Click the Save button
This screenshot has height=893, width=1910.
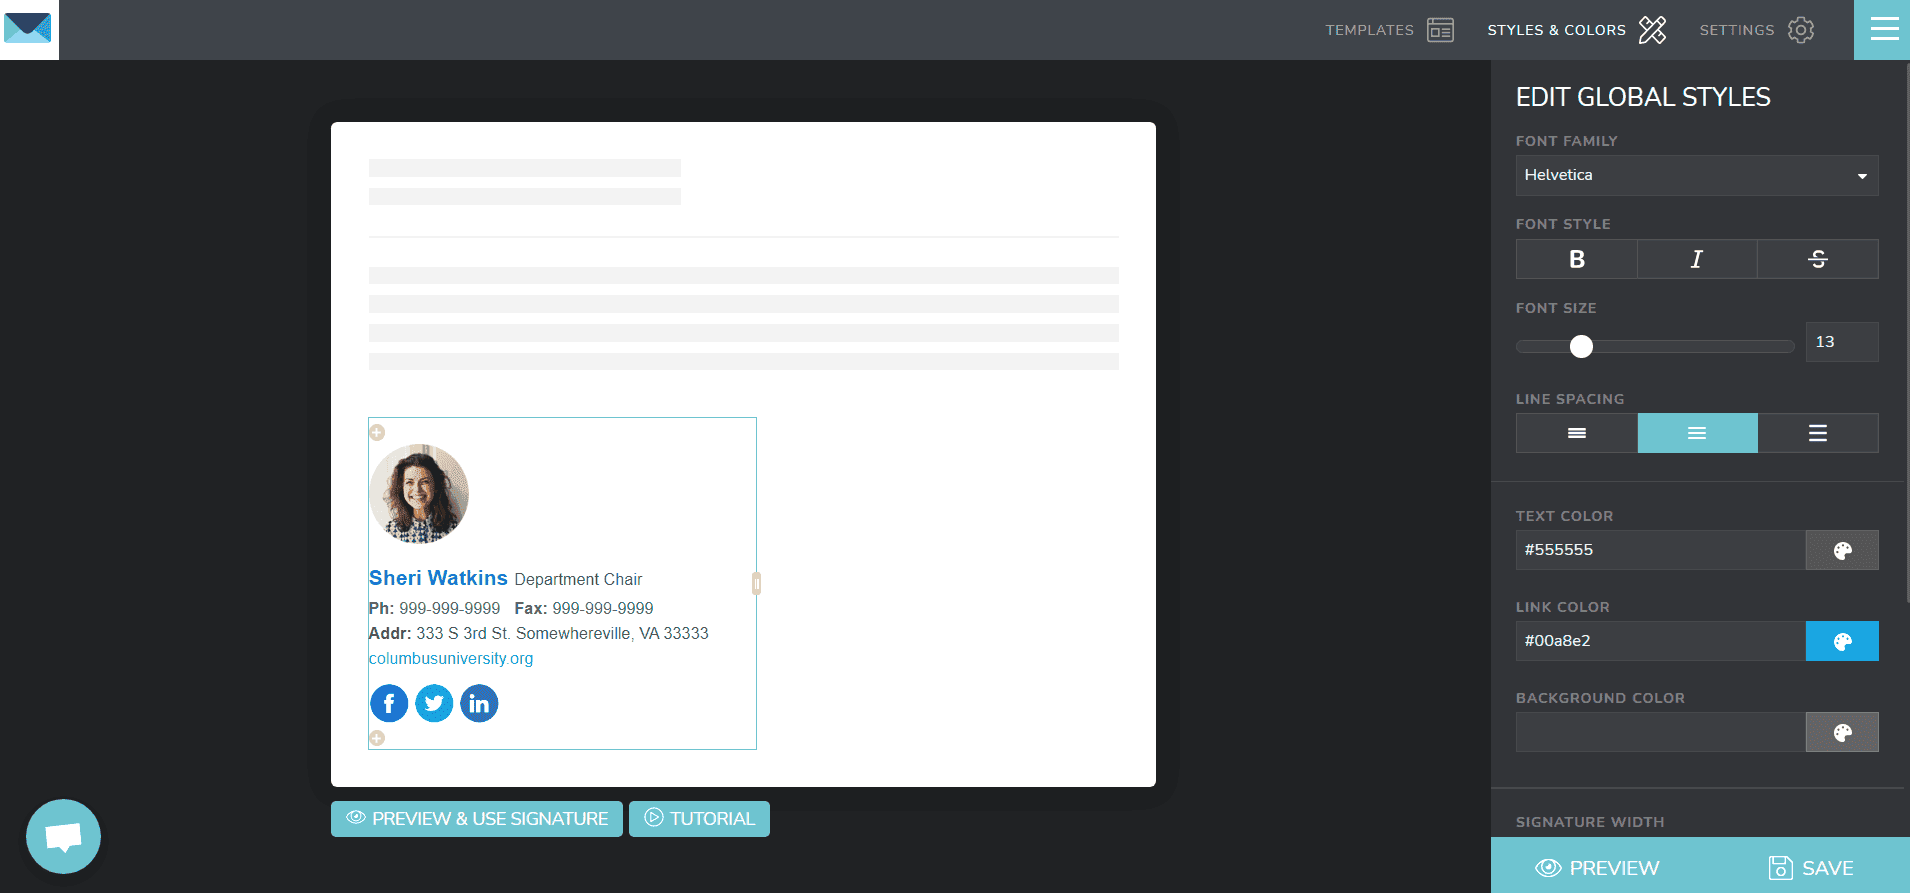click(x=1810, y=867)
